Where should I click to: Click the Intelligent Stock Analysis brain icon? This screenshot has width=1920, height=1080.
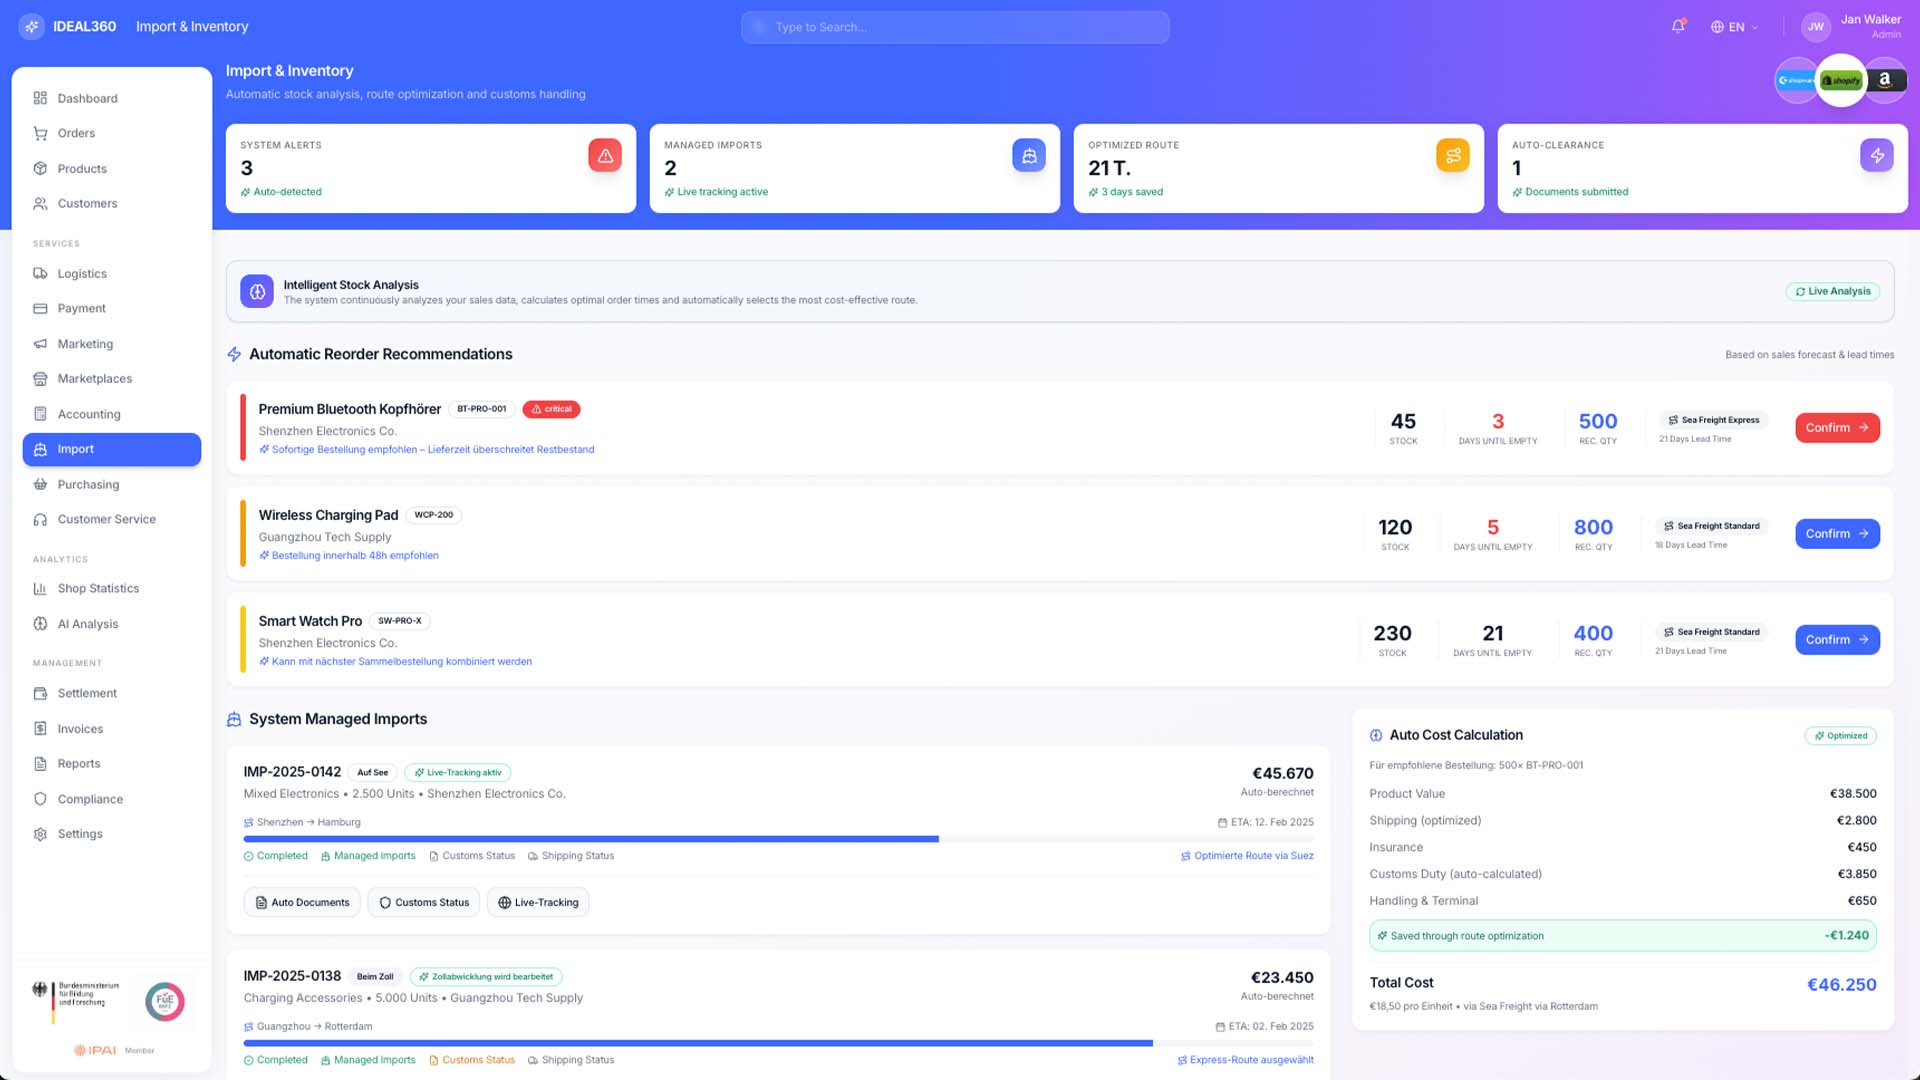point(257,291)
